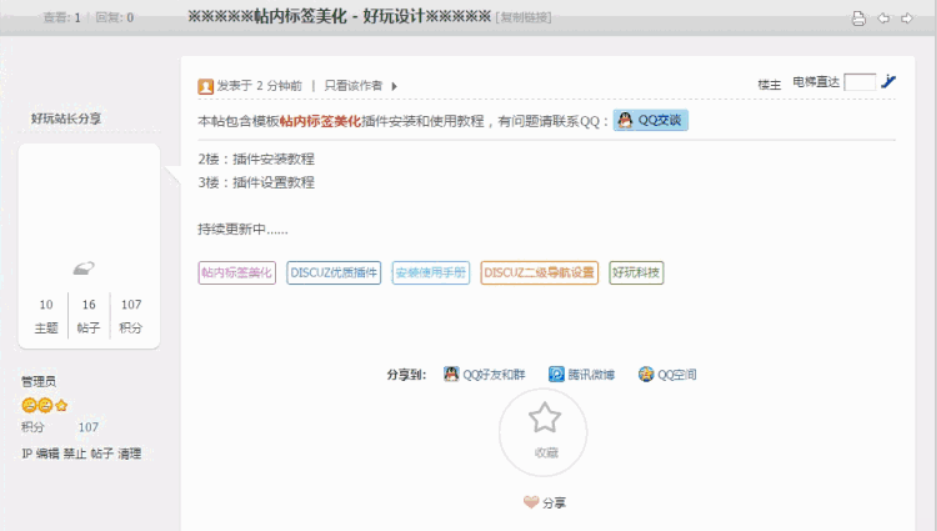Go to next thread with right arrow

(x=907, y=19)
